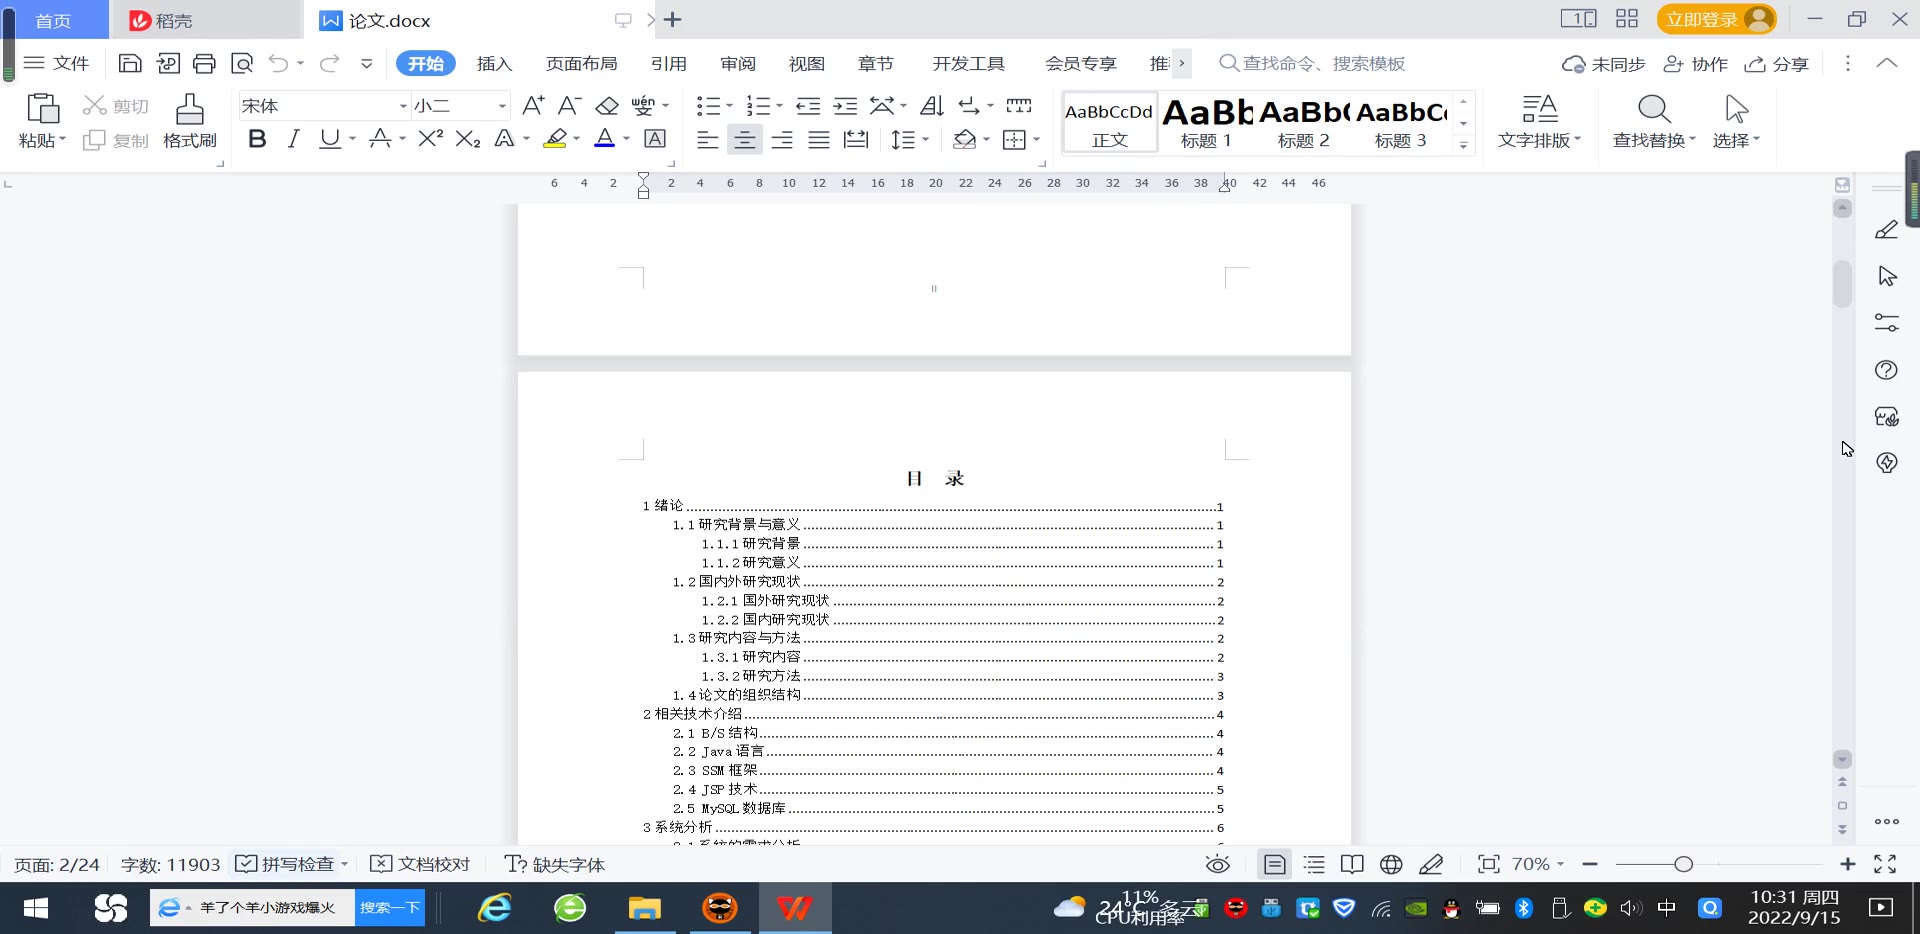Apply the yellow text highlight color
The height and width of the screenshot is (934, 1920).
555,139
